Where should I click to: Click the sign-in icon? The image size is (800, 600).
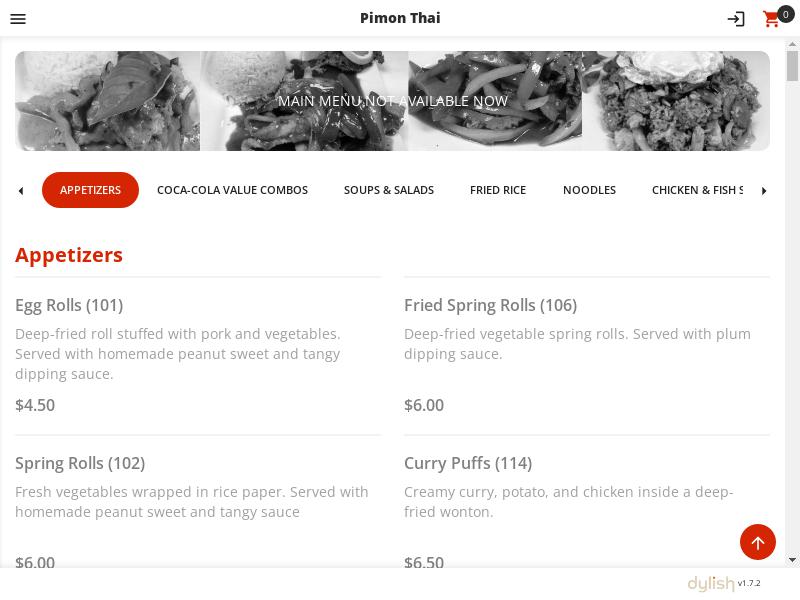click(x=736, y=19)
